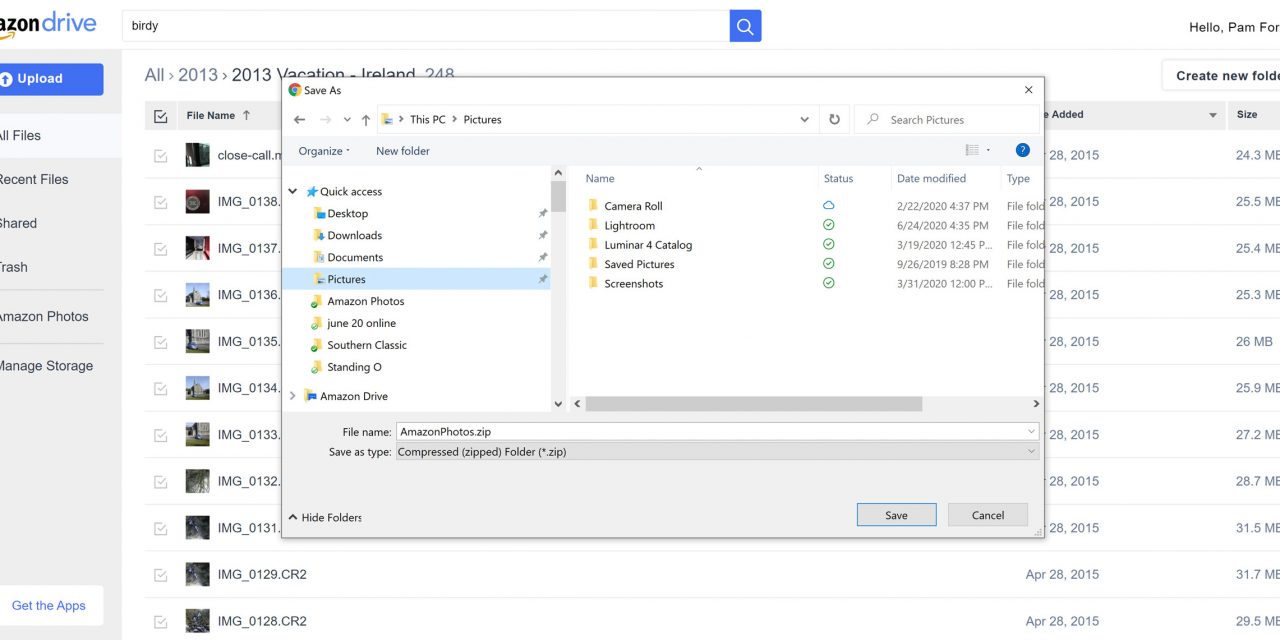Viewport: 1280px width, 640px height.
Task: Open the Organize dropdown menu
Action: point(324,151)
